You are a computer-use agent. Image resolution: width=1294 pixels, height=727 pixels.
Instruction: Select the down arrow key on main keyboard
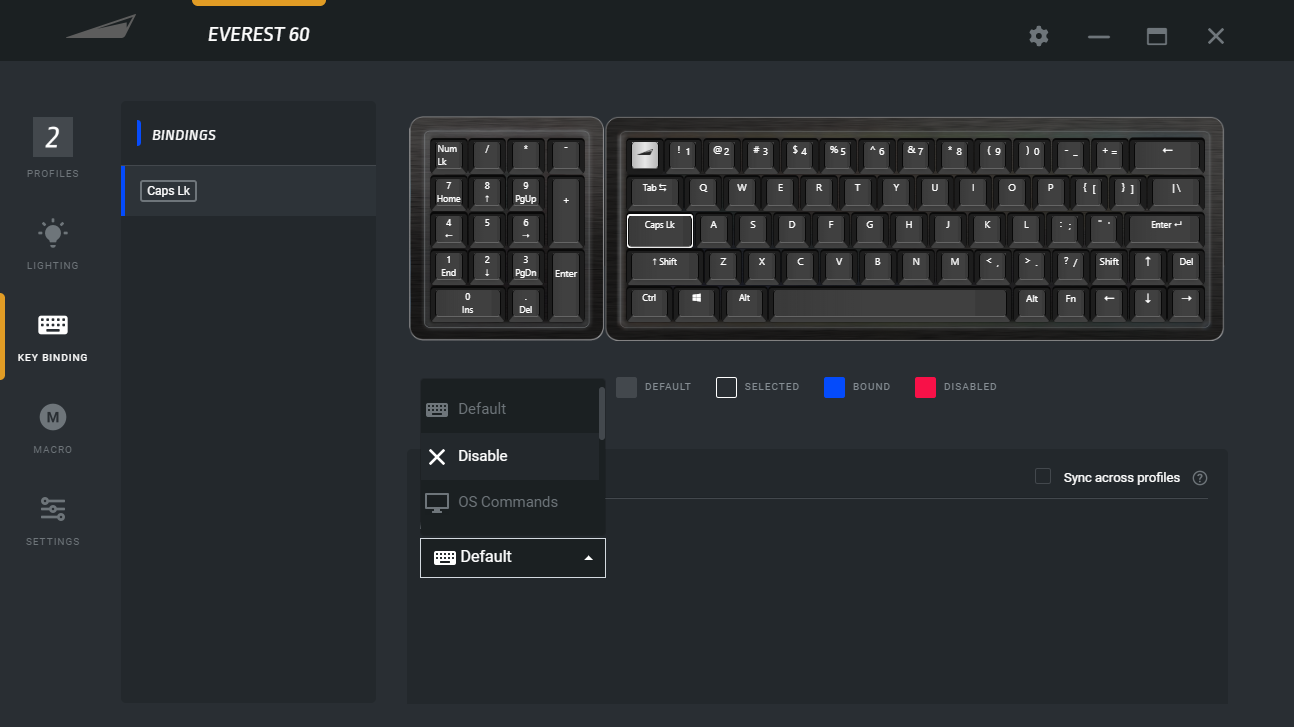pyautogui.click(x=1147, y=302)
